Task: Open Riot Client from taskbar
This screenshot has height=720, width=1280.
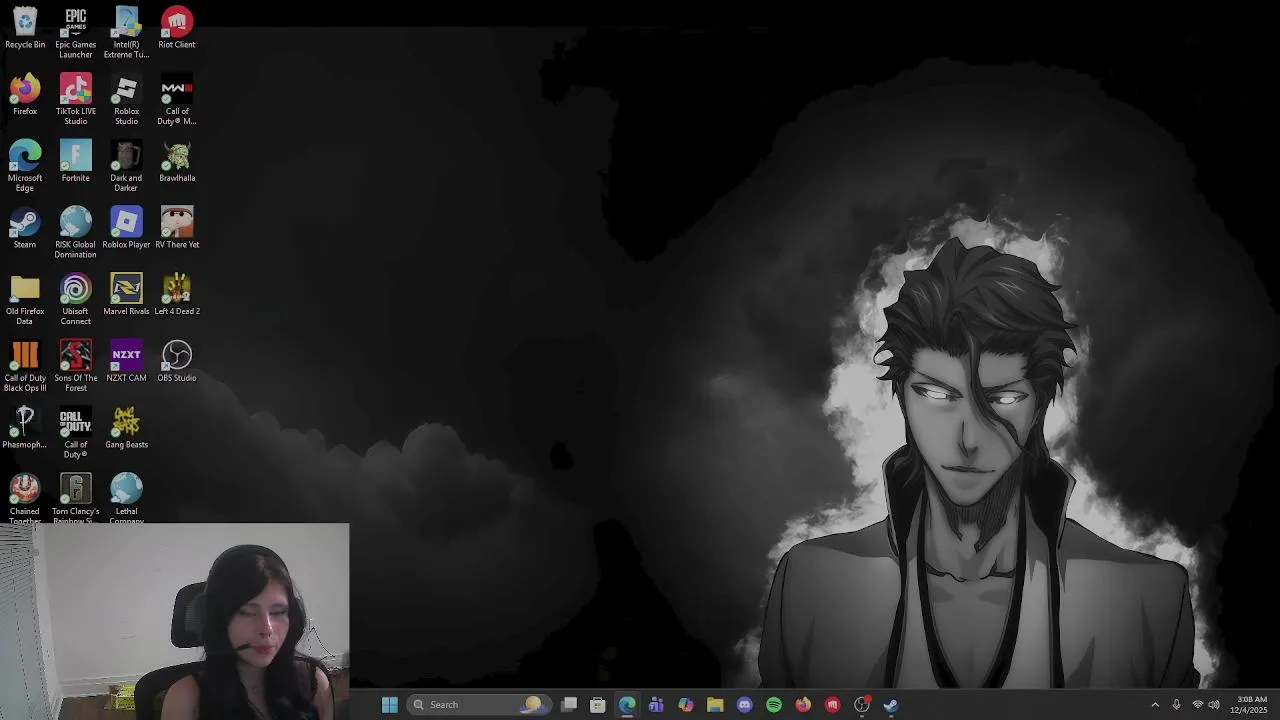Action: click(832, 705)
